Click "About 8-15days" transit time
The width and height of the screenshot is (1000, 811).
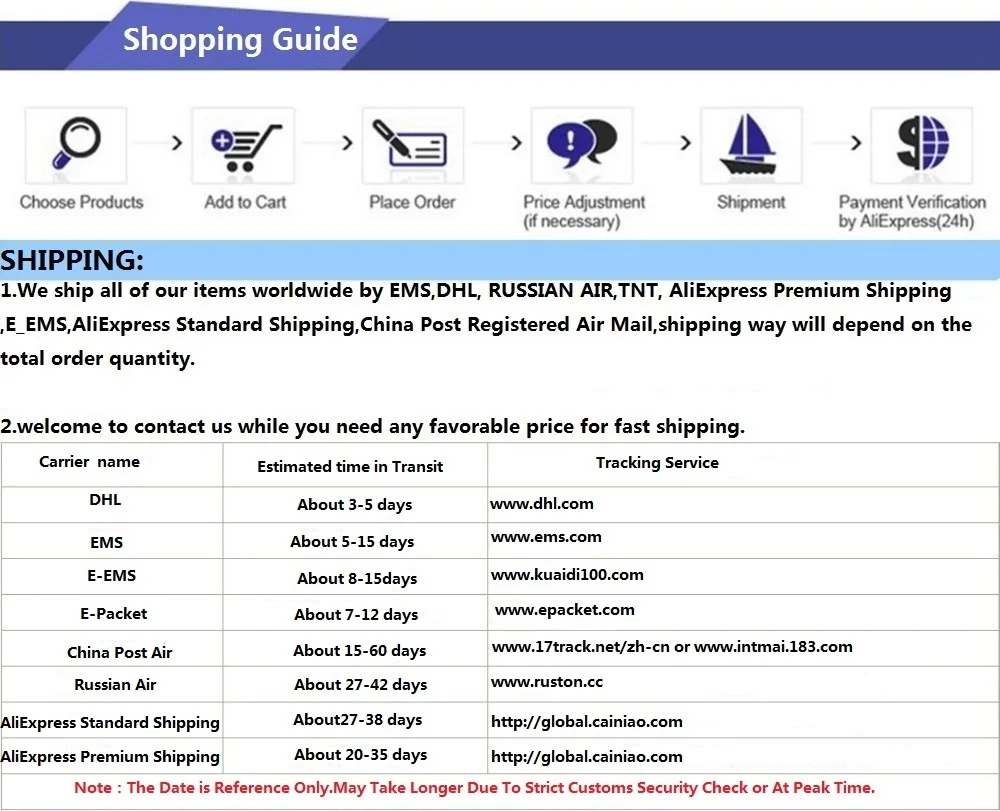[357, 578]
